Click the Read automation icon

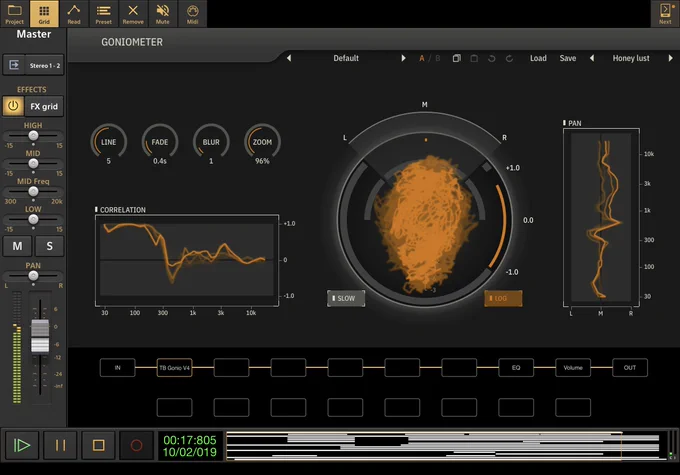pos(74,13)
